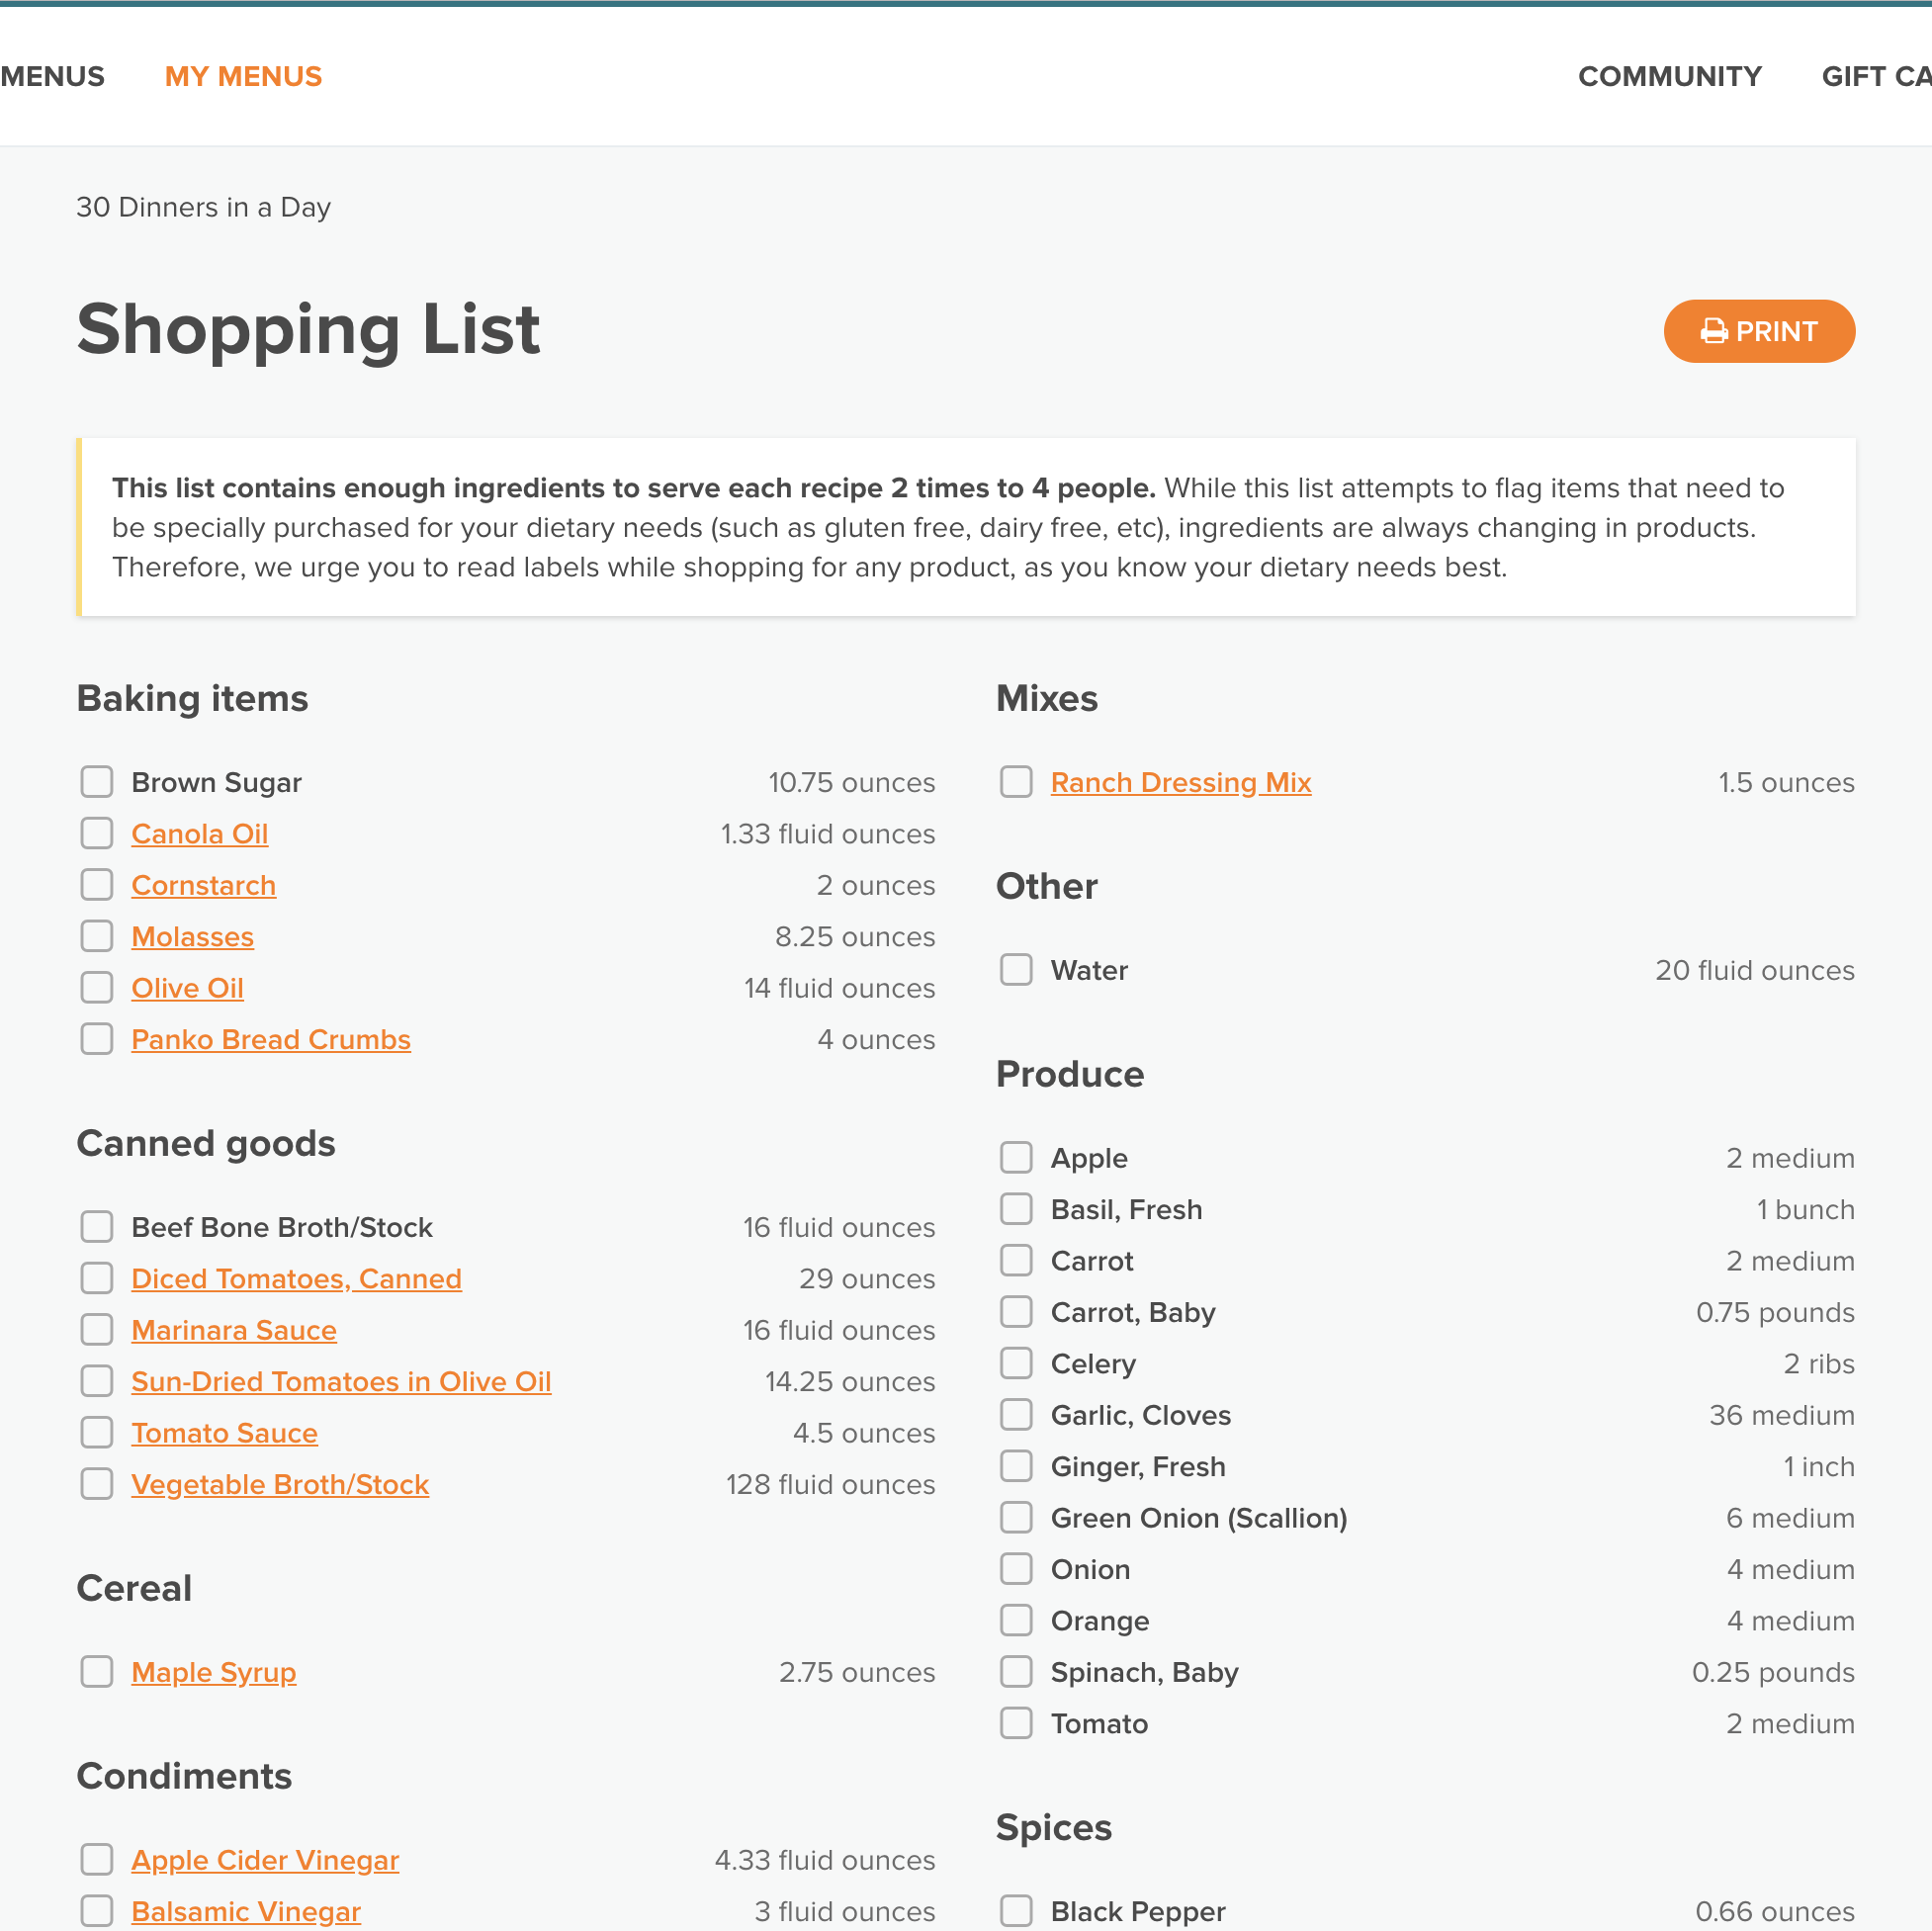Select the Molasses link
The image size is (1932, 1931).
[x=192, y=936]
